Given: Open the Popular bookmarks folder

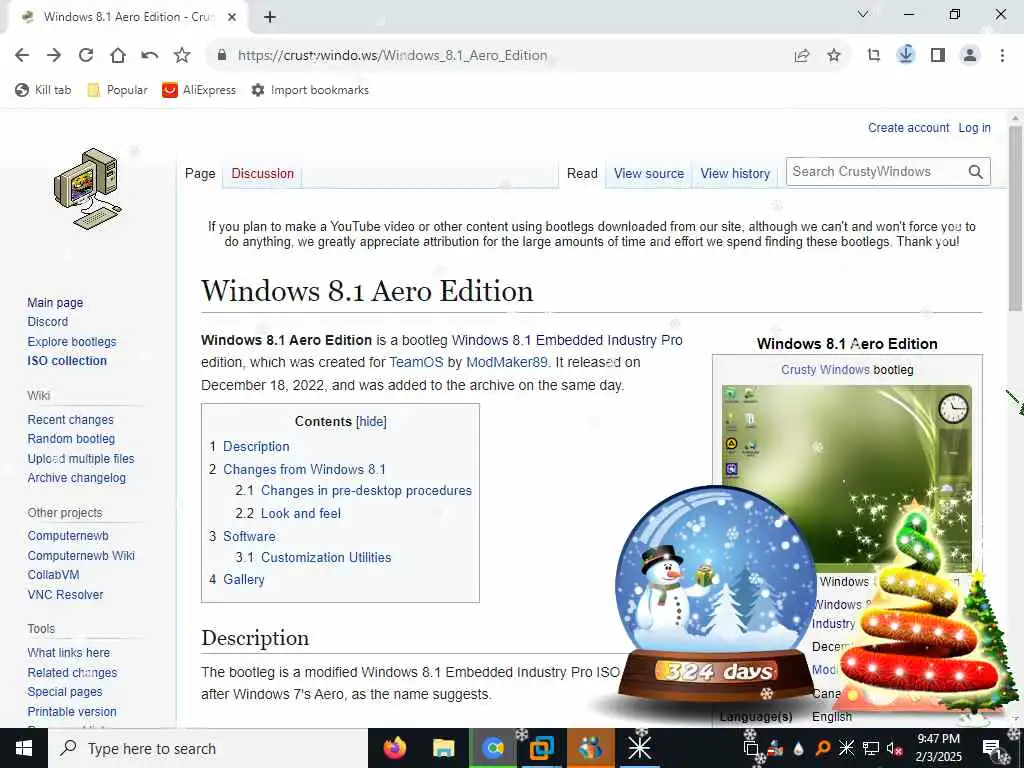Looking at the screenshot, I should 118,90.
